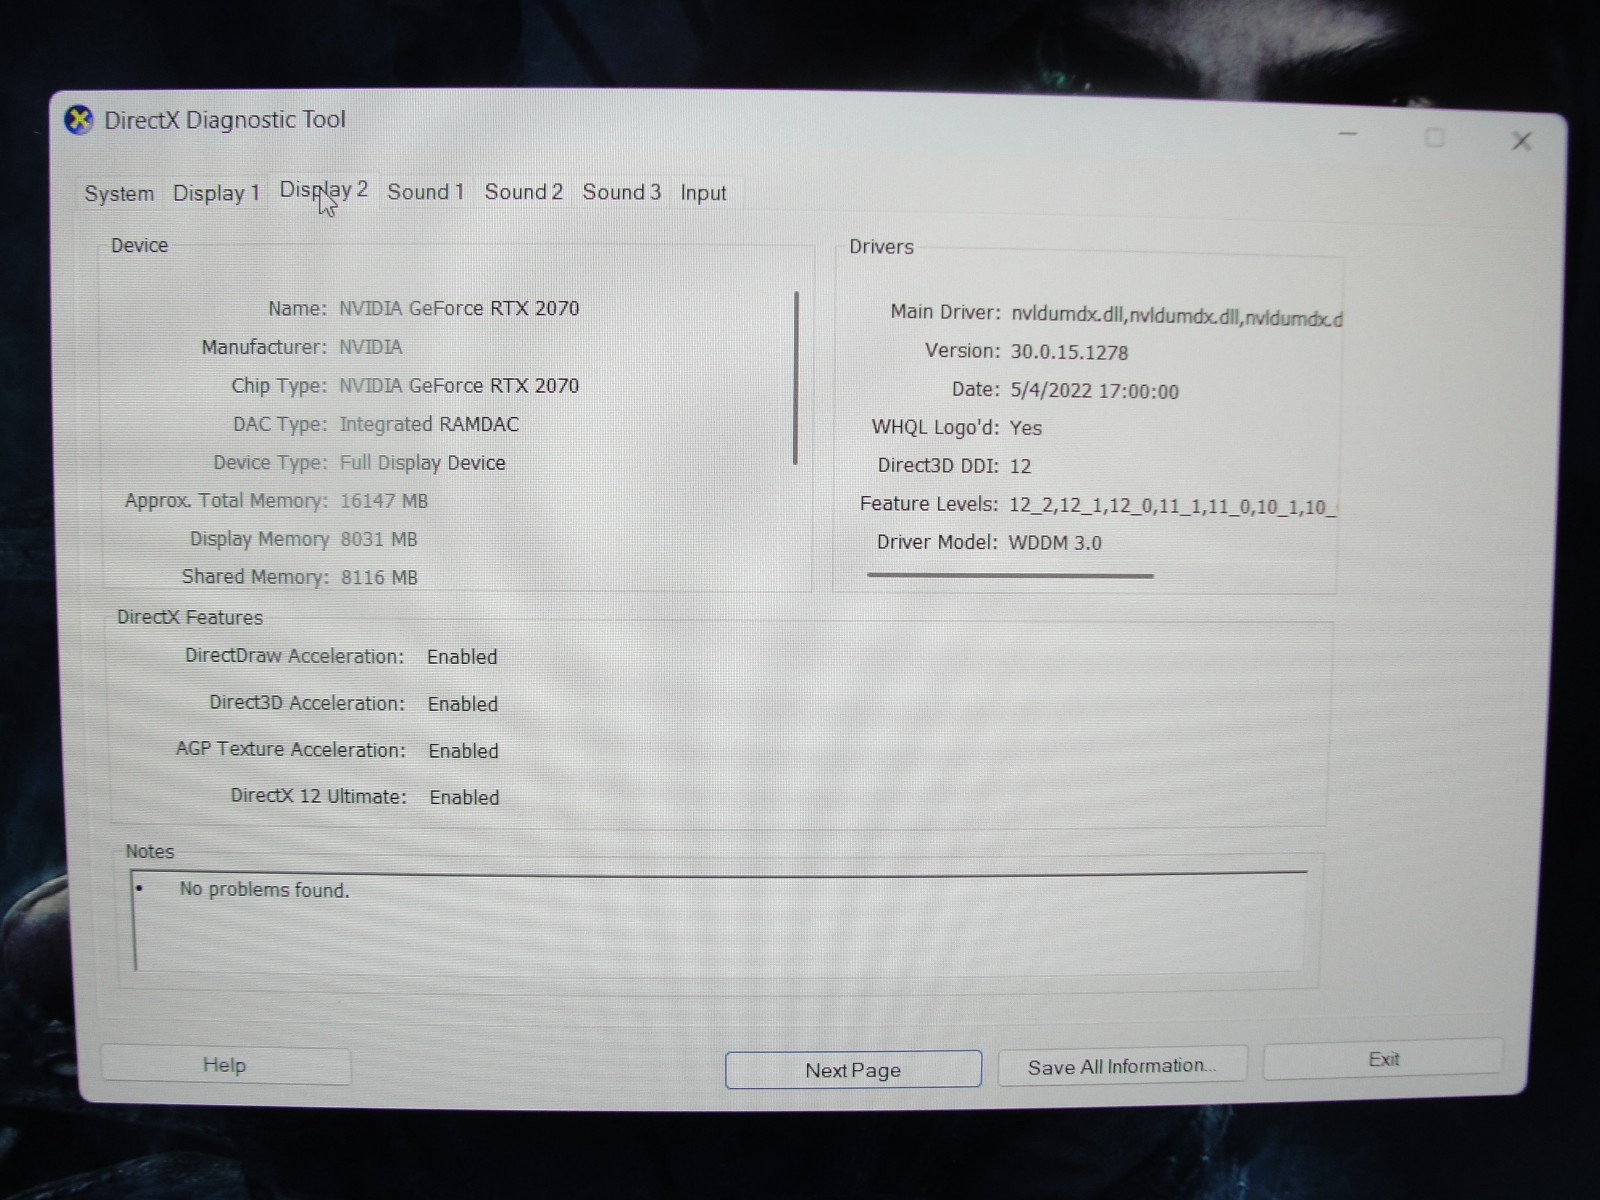Screen dimensions: 1600x1200
Task: Switch to the Sound 2 tab
Action: (523, 191)
